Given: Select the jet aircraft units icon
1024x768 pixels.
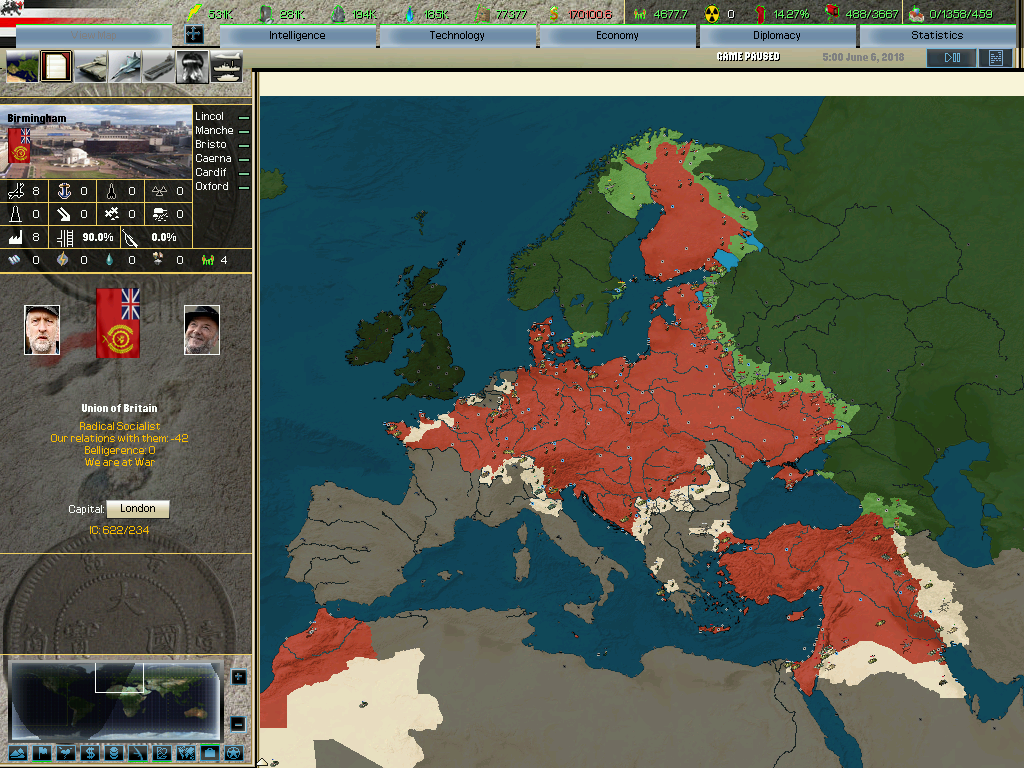Looking at the screenshot, I should point(125,67).
